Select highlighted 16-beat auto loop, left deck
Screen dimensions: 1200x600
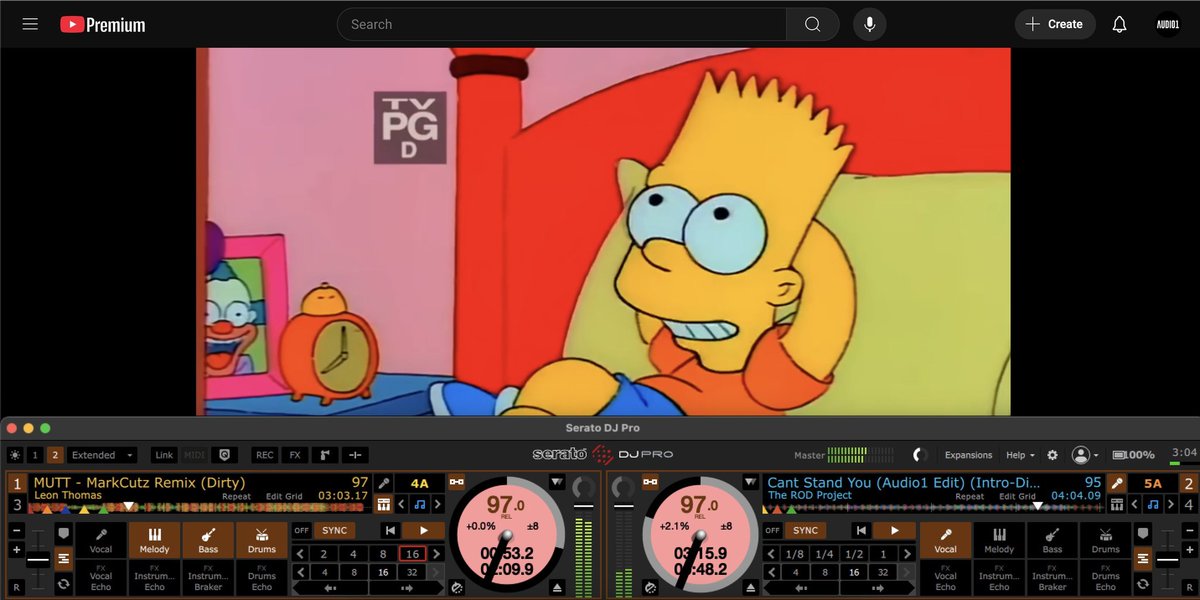pos(412,554)
